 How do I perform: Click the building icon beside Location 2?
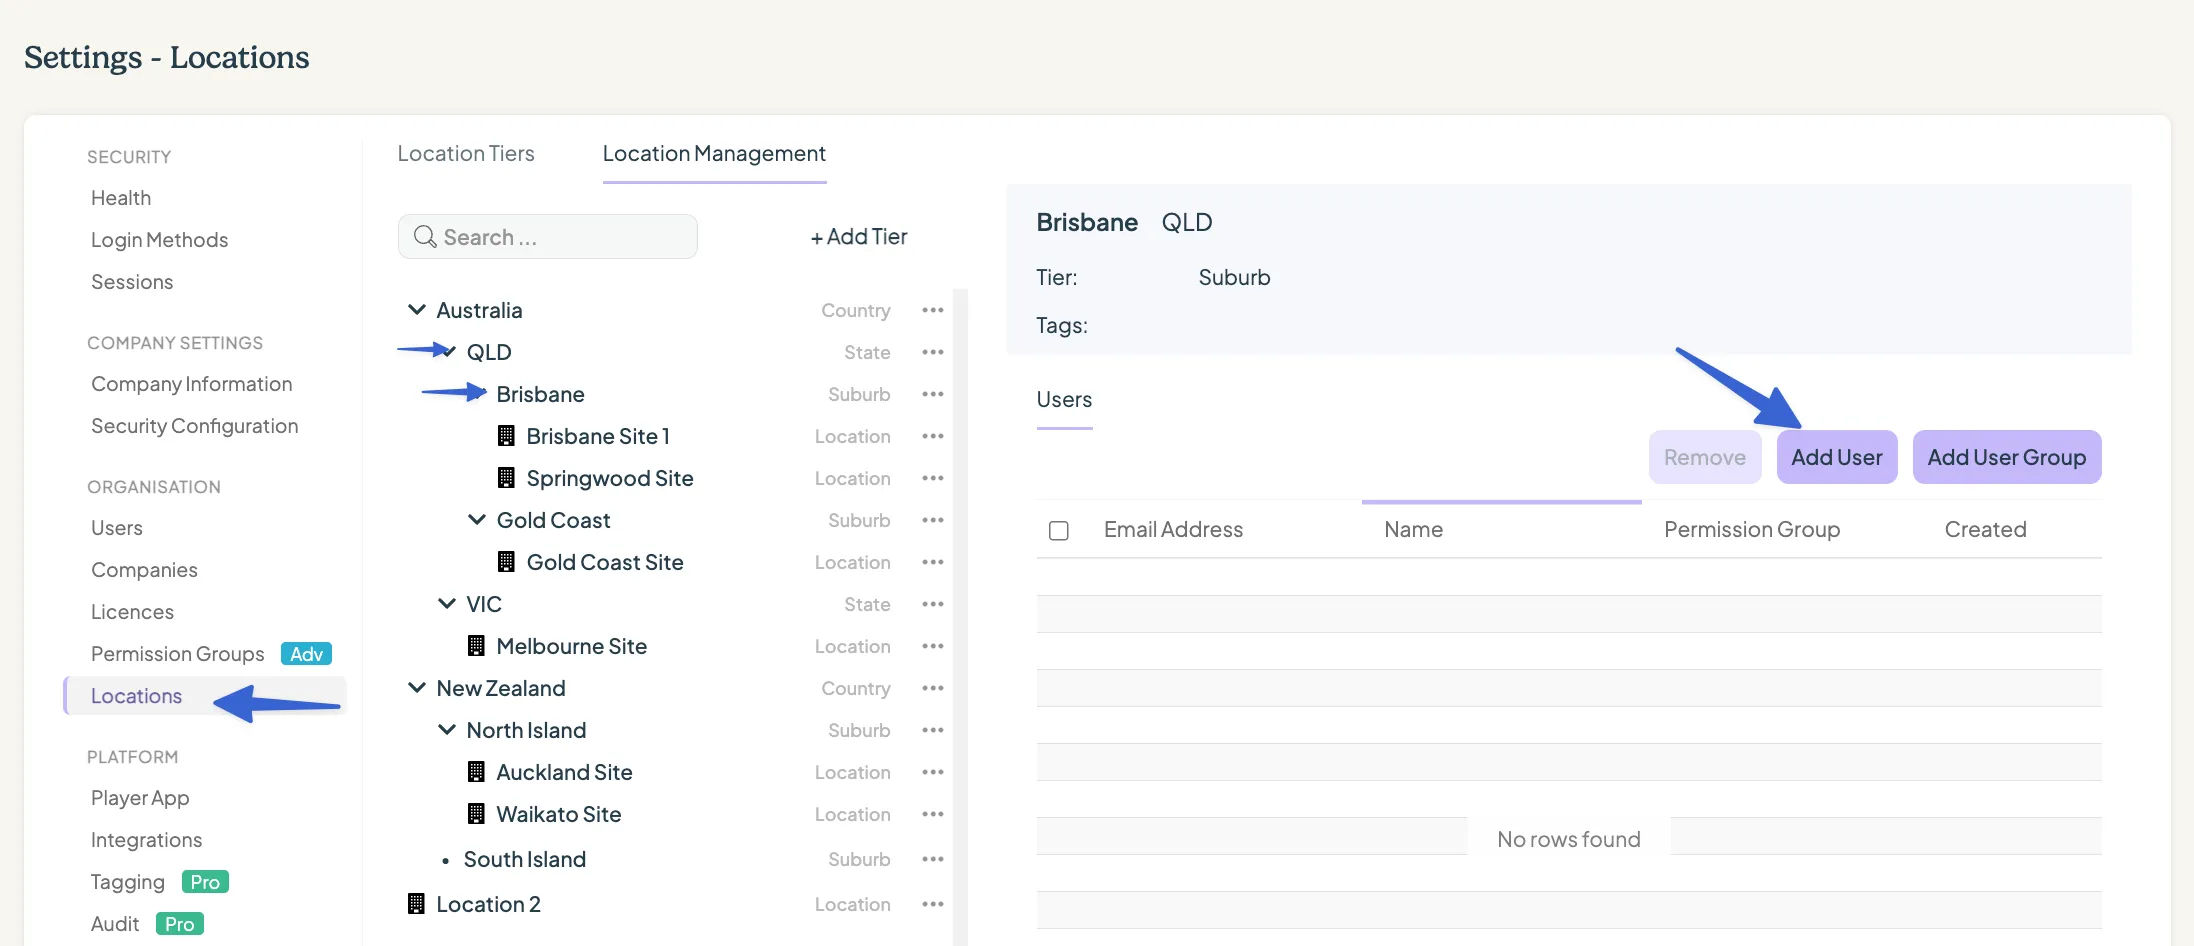(416, 904)
